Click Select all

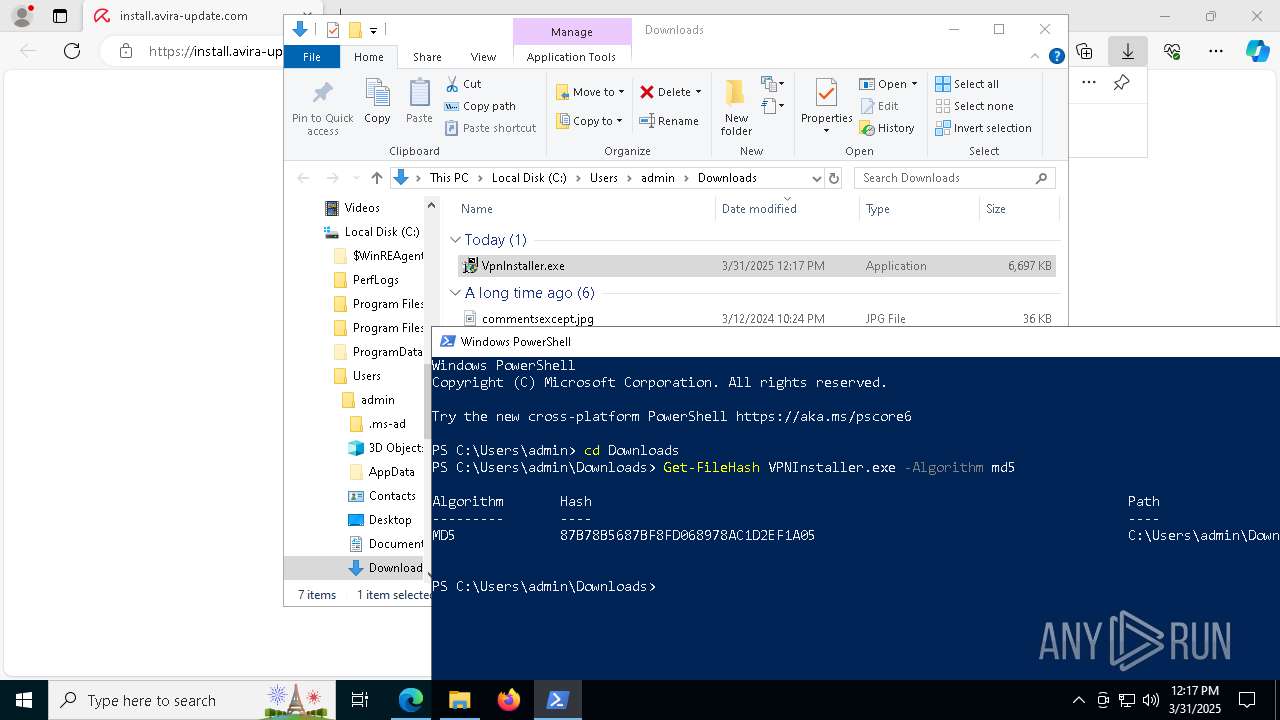point(967,84)
